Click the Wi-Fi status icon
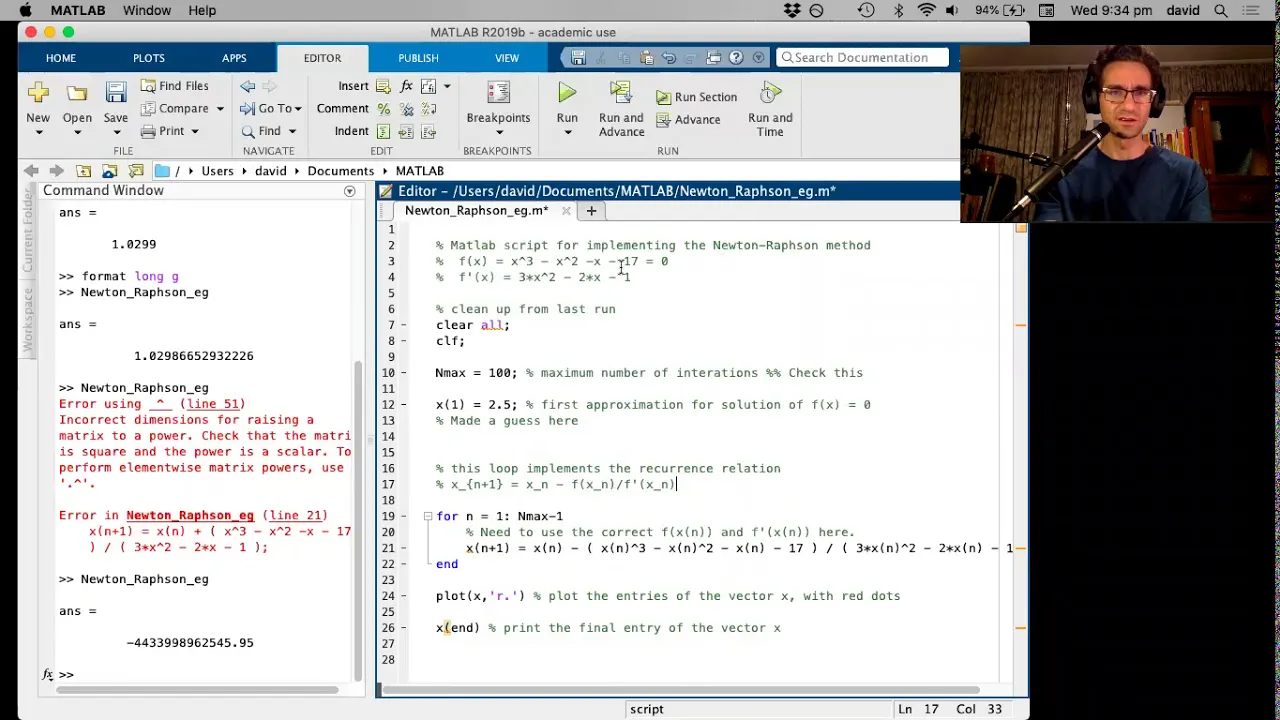This screenshot has height=720, width=1280. (x=927, y=10)
